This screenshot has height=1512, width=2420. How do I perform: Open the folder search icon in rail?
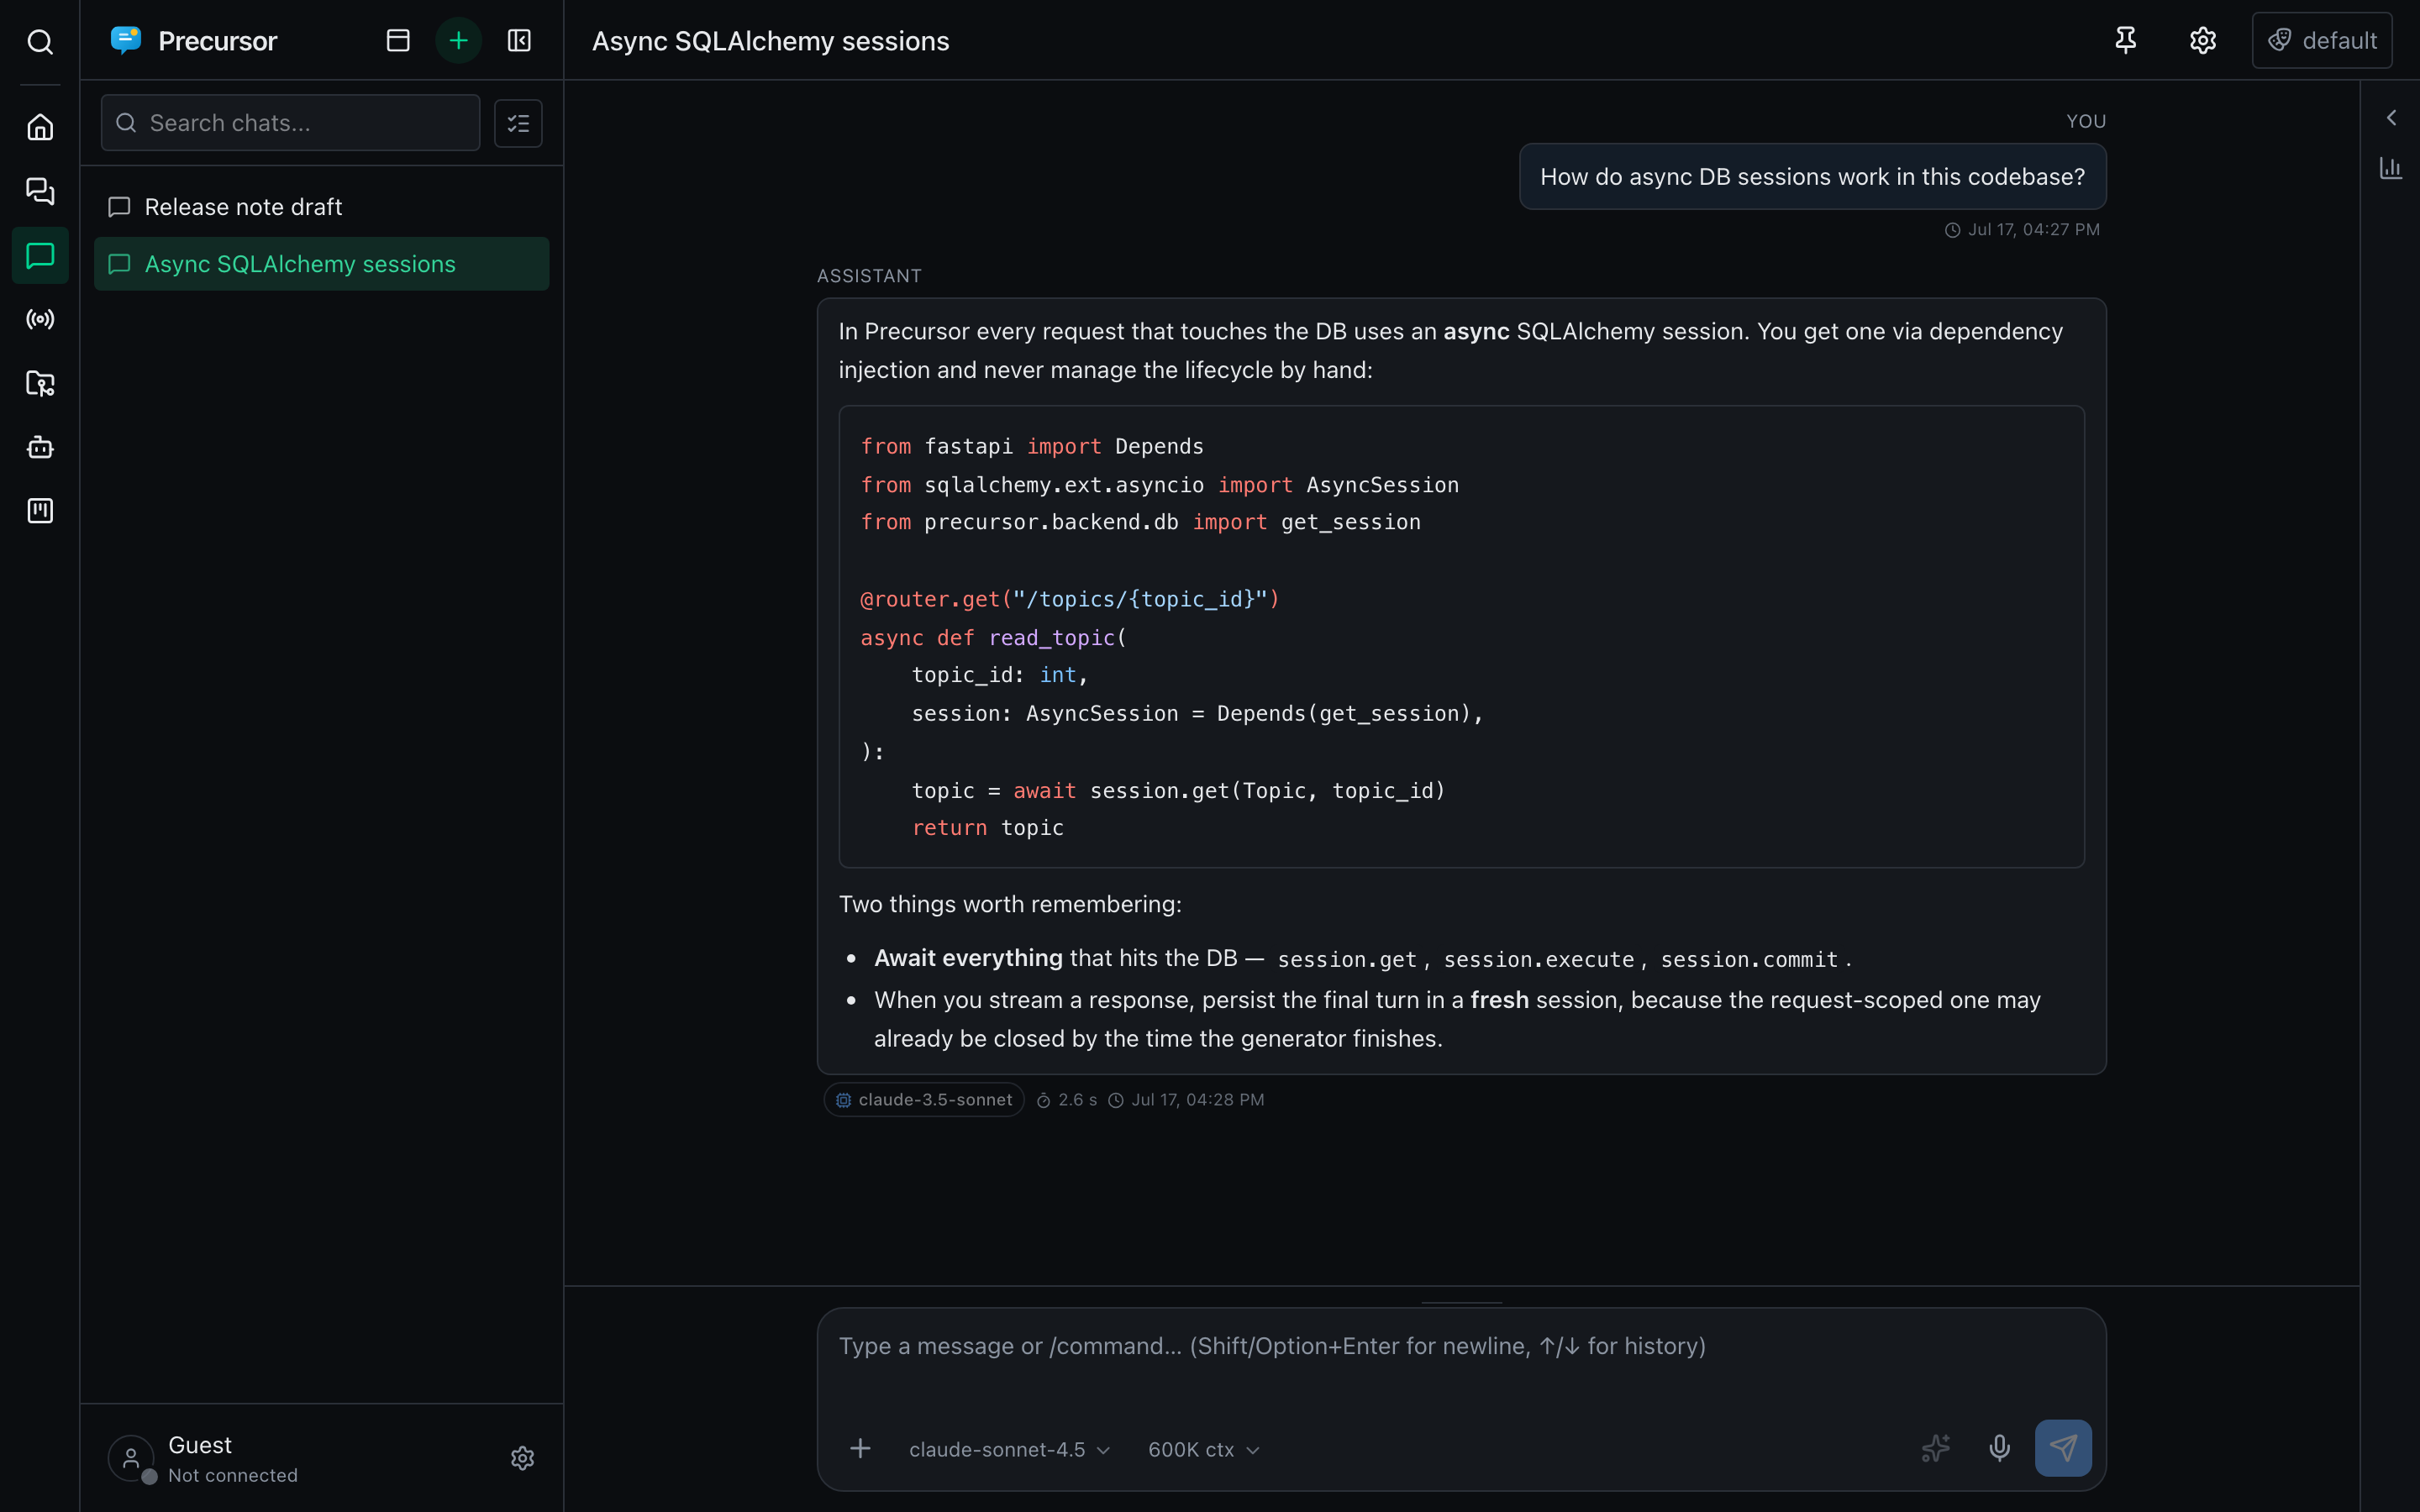(x=40, y=383)
